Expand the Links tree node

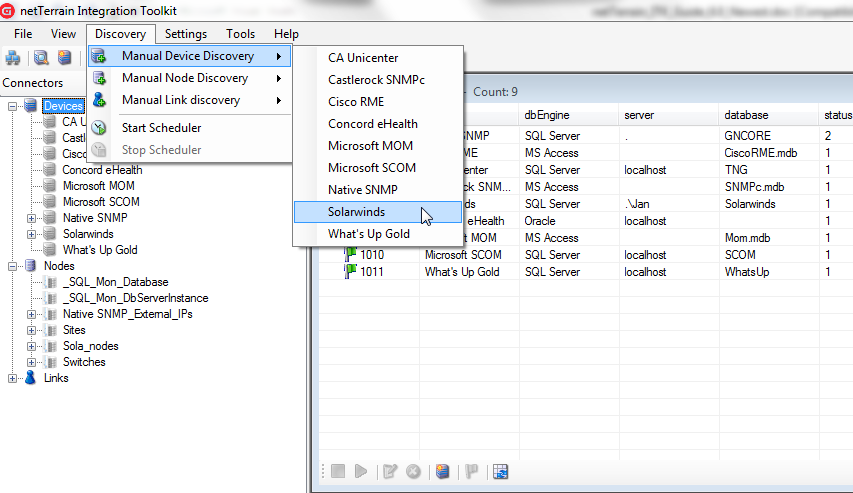point(13,378)
